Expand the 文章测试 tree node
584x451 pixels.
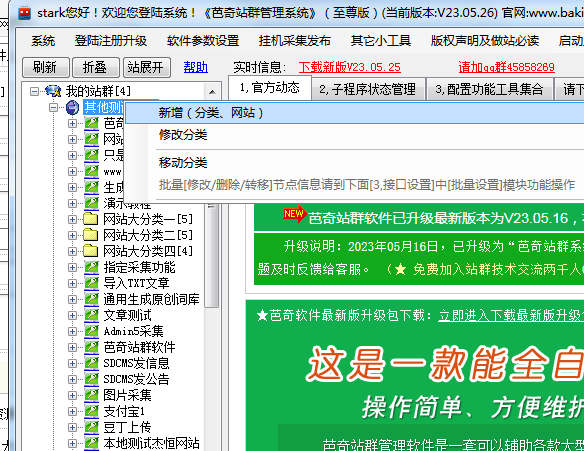point(72,315)
